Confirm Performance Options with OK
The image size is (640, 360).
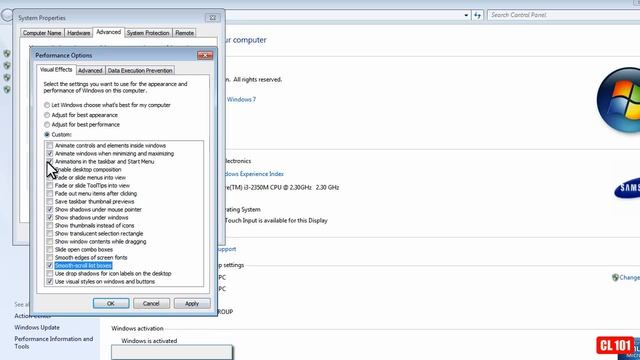(111, 303)
